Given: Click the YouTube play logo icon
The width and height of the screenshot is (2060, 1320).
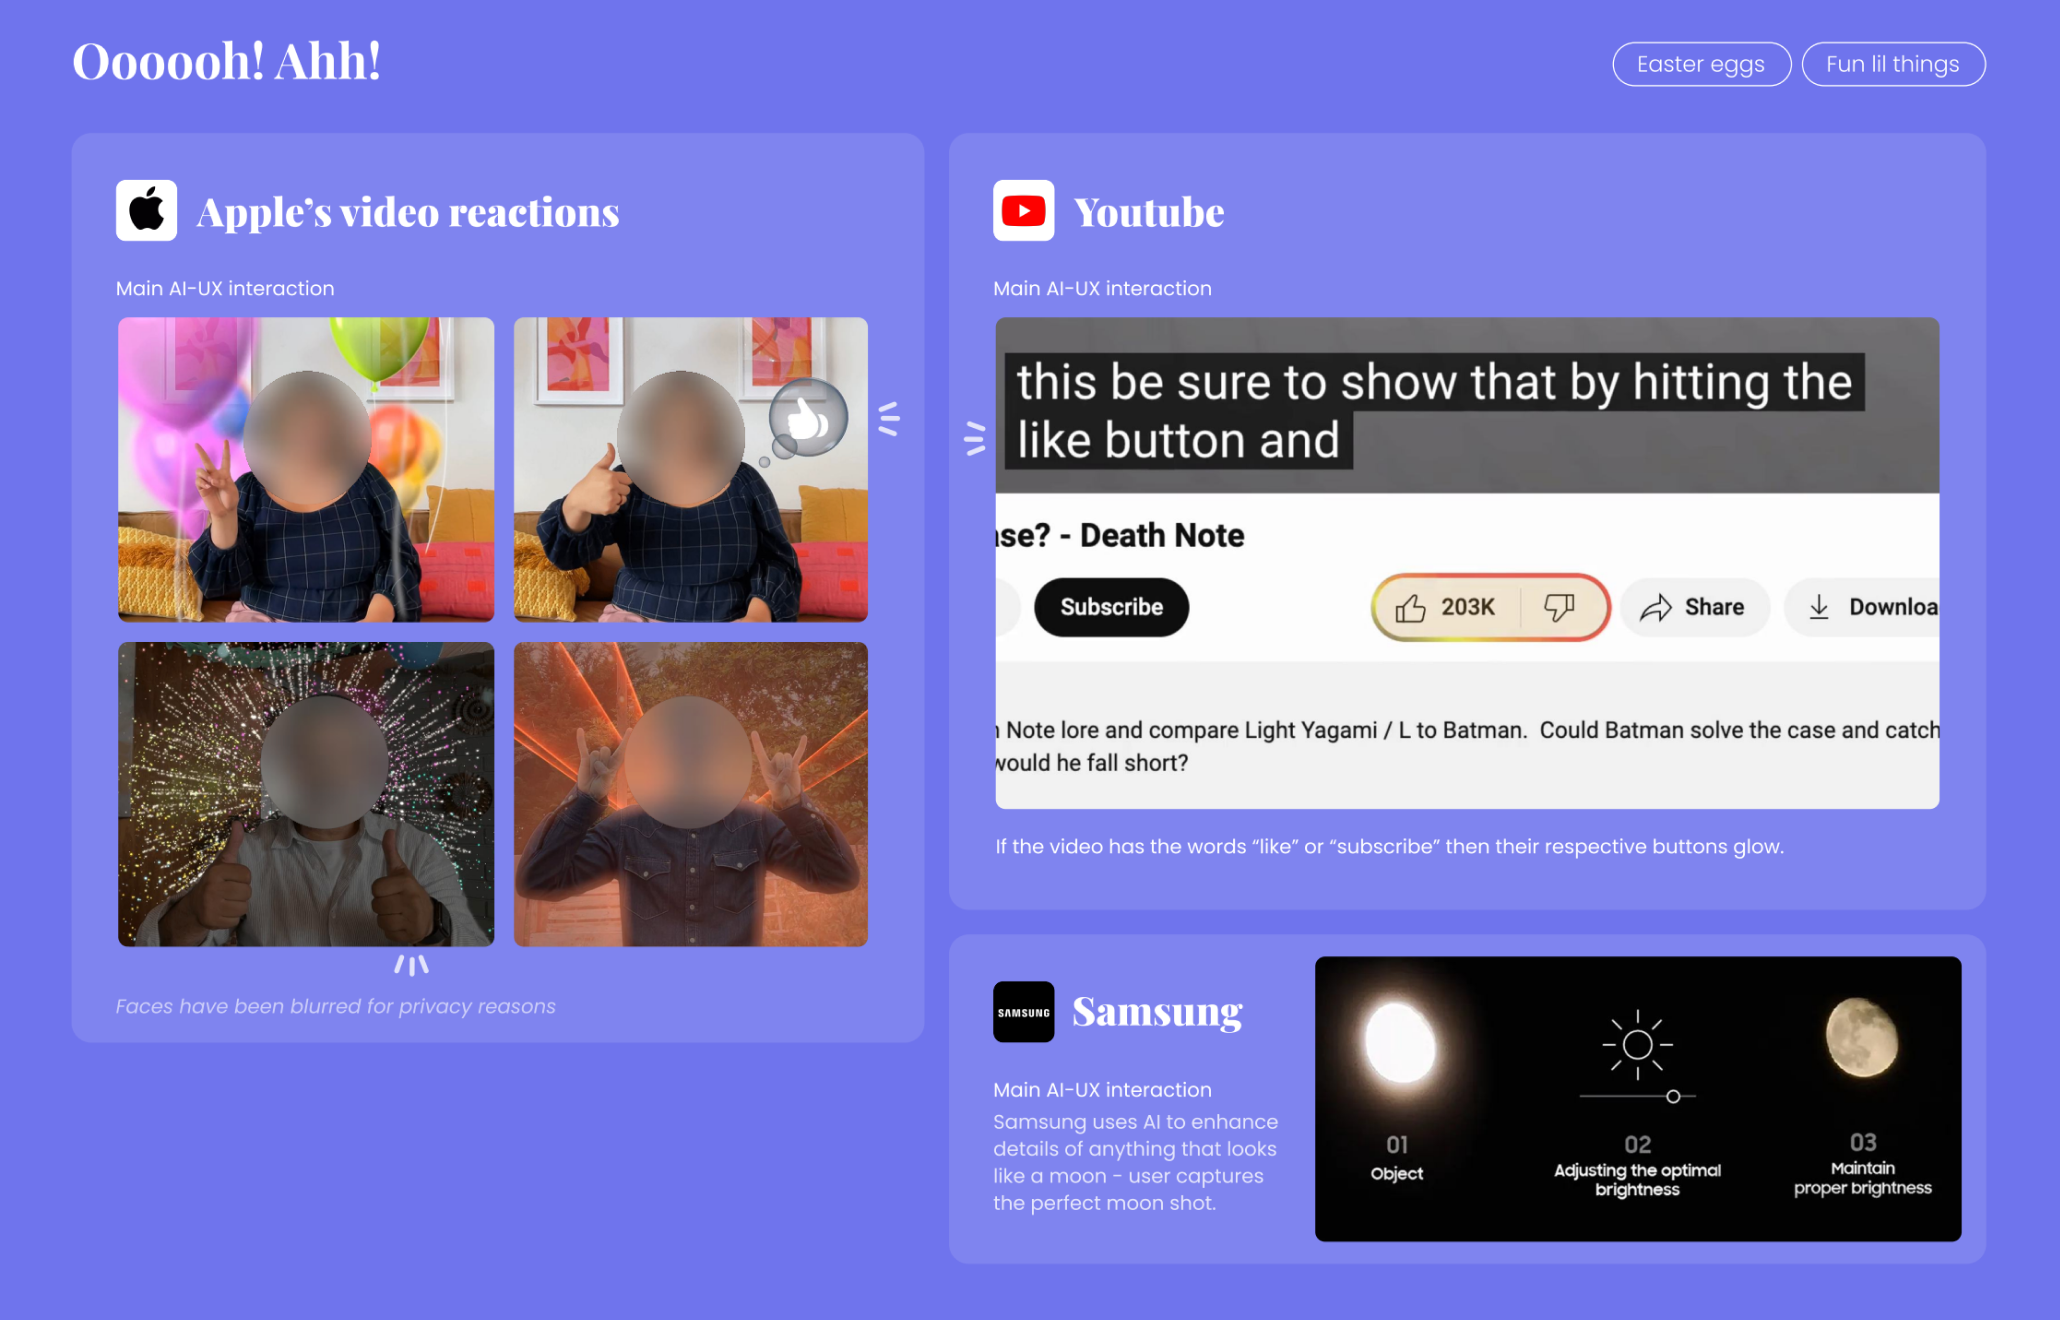Looking at the screenshot, I should coord(1023,210).
